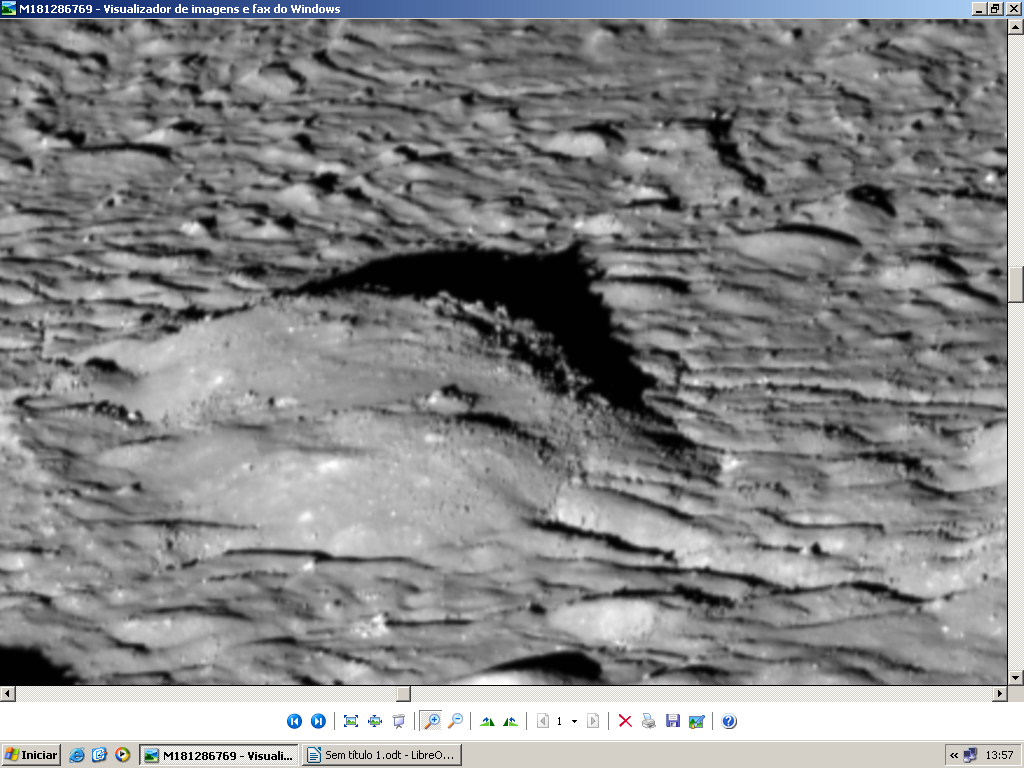
Task: Delete the current image with red X
Action: (625, 721)
